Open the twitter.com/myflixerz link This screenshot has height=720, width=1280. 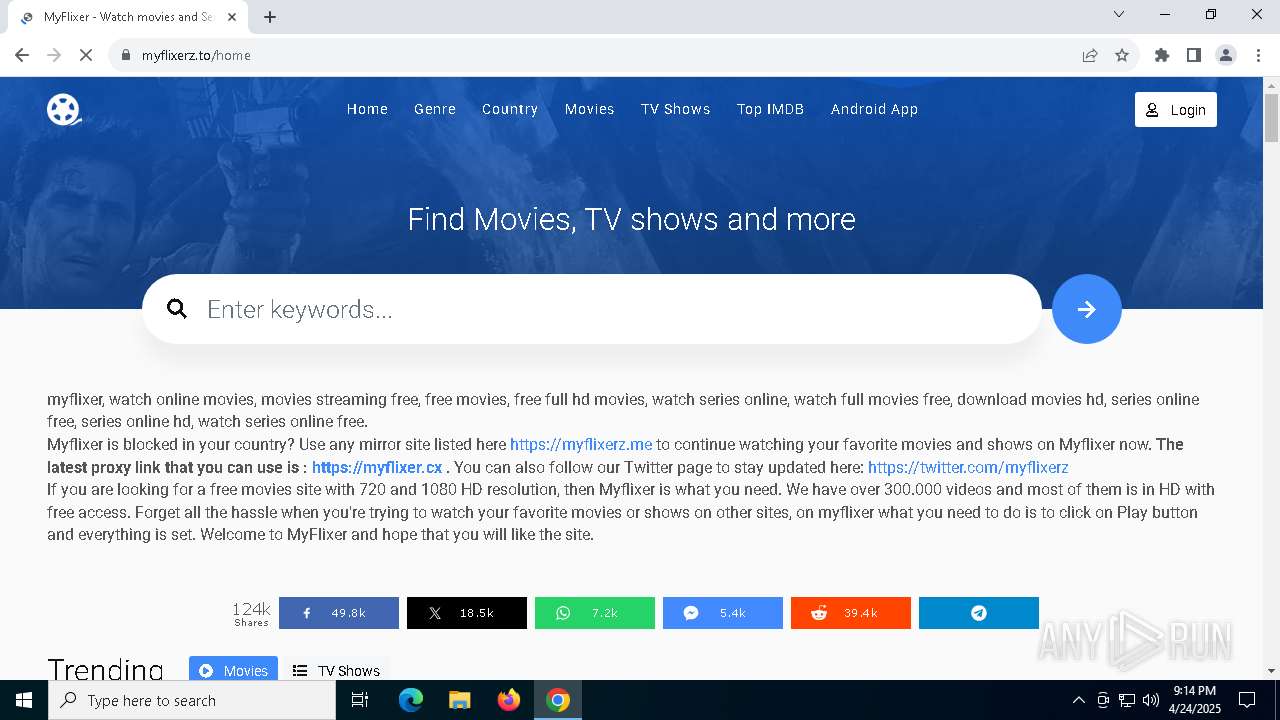point(968,467)
